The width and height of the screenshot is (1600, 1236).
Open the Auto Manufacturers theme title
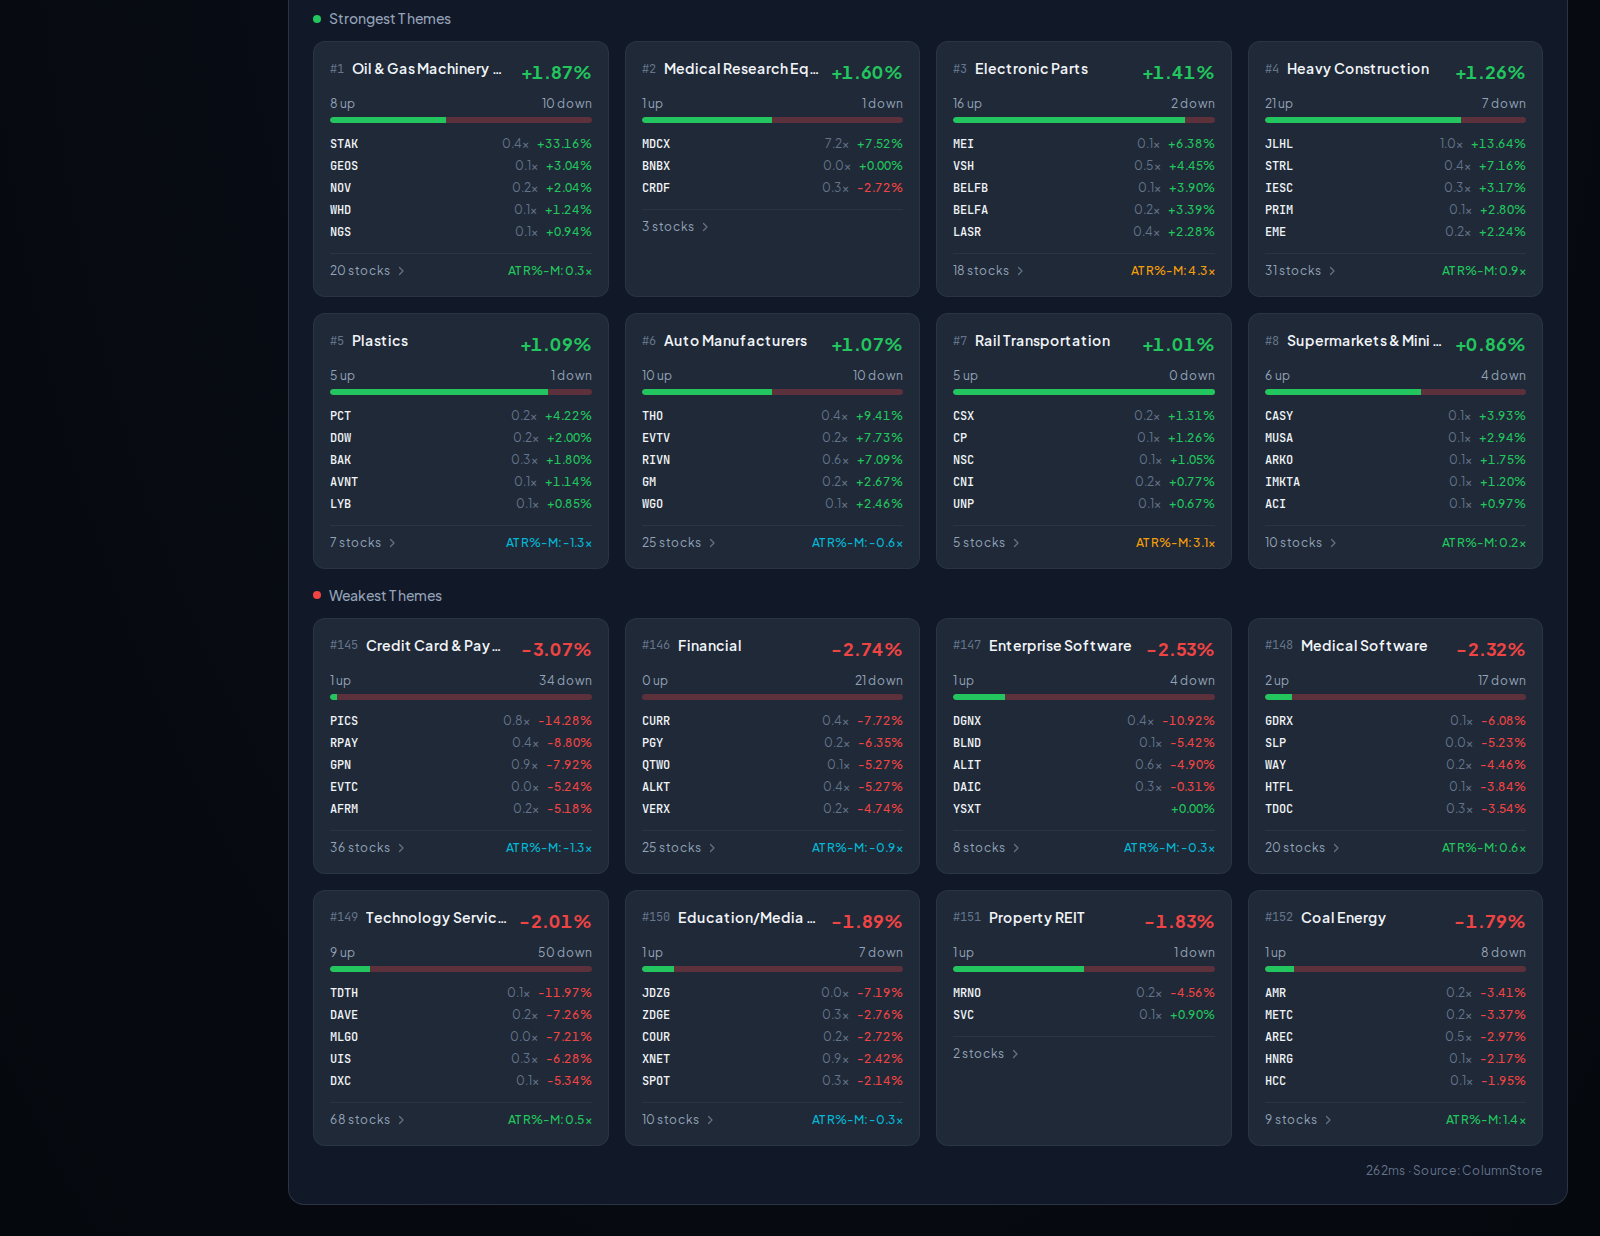point(735,341)
